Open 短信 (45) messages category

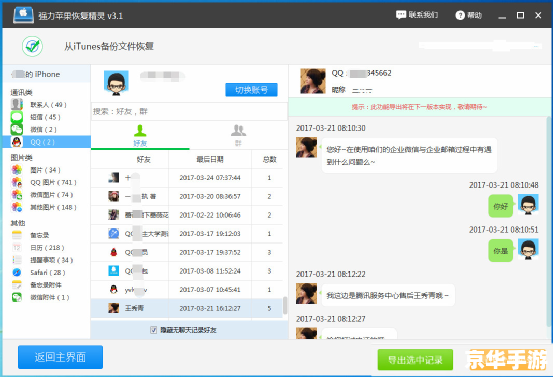coord(47,117)
